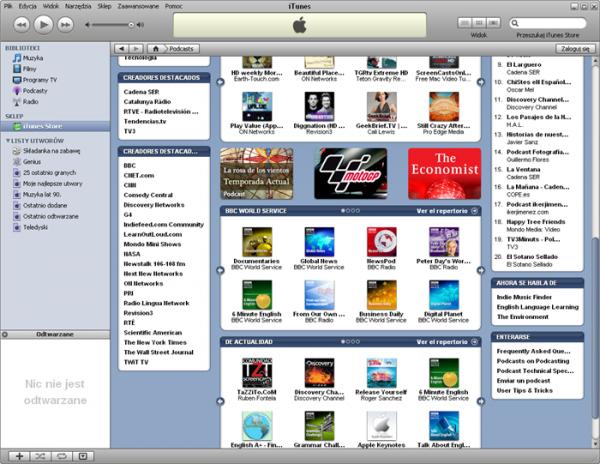Open Podcasty library in sidebar
The width and height of the screenshot is (600, 464).
[35, 91]
